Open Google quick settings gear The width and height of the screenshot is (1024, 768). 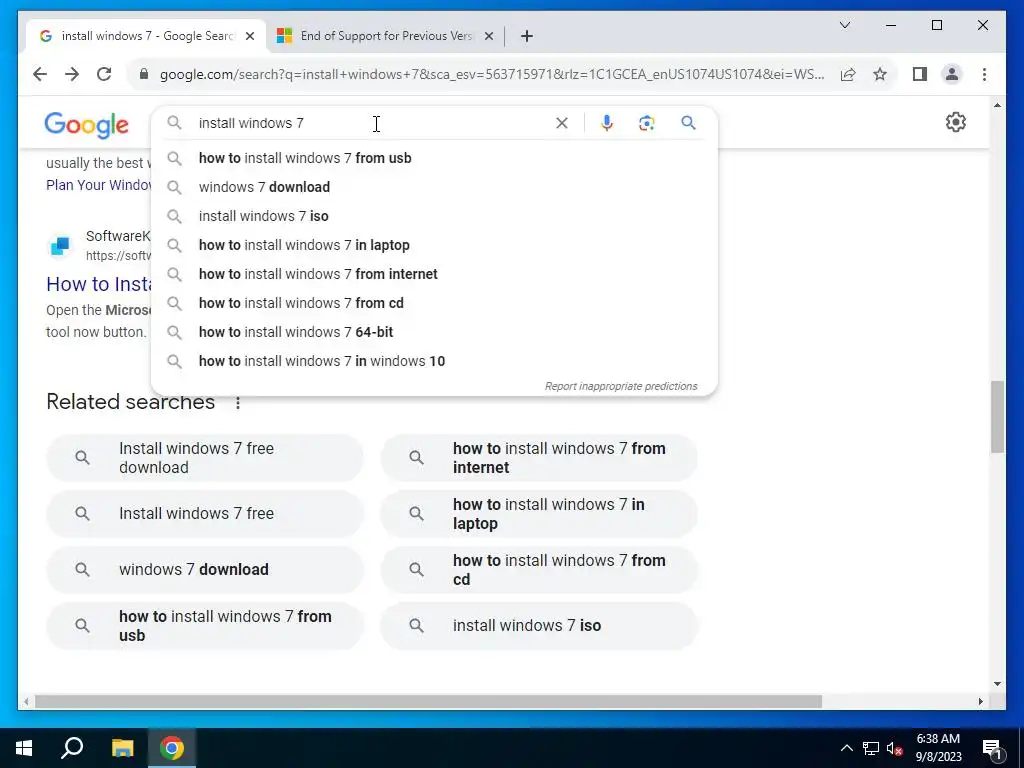tap(955, 122)
